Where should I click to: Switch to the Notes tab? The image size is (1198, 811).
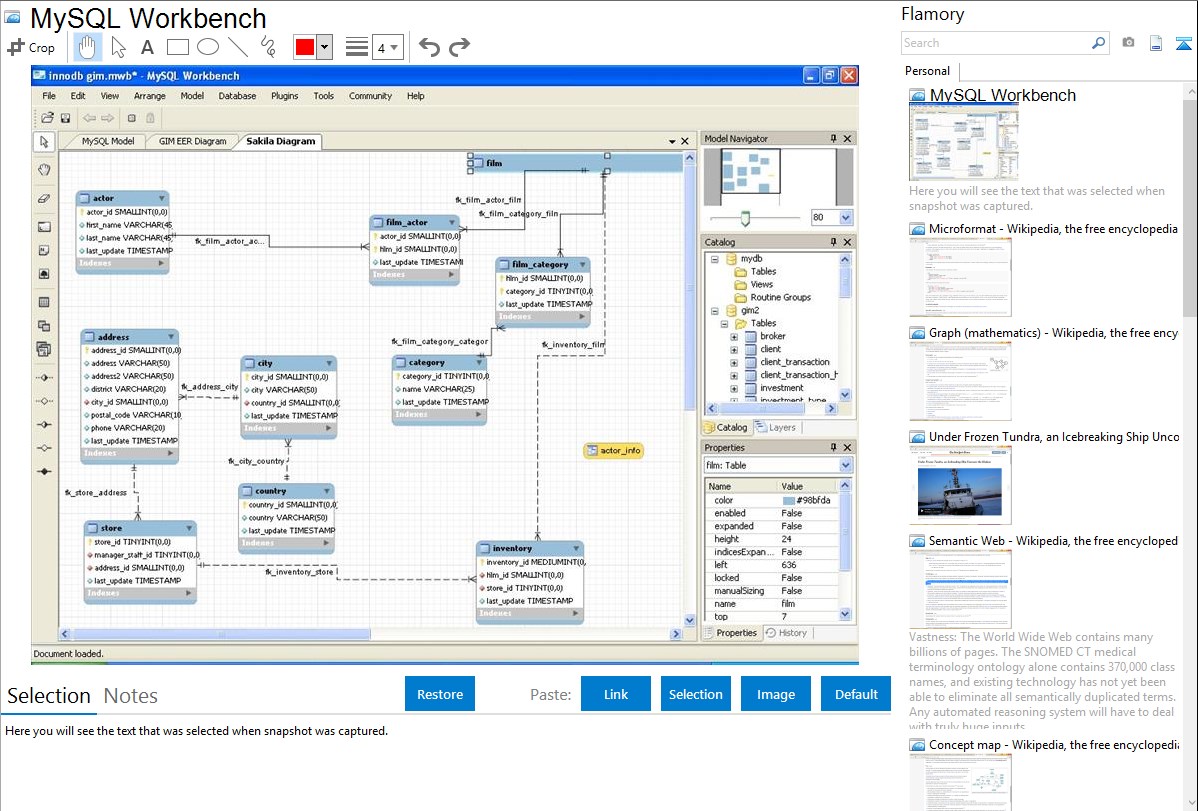coord(131,696)
